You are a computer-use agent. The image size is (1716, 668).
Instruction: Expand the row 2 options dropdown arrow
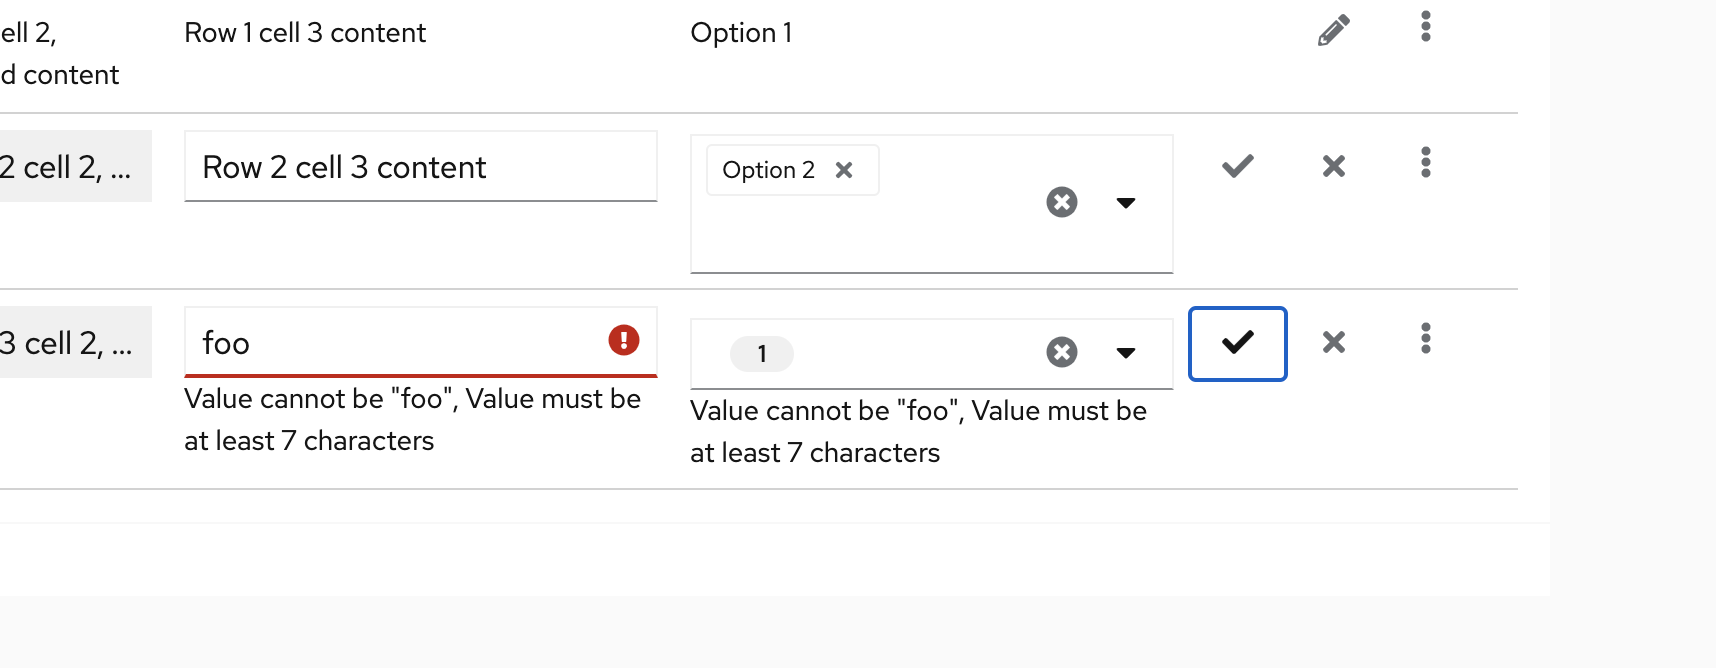tap(1126, 203)
